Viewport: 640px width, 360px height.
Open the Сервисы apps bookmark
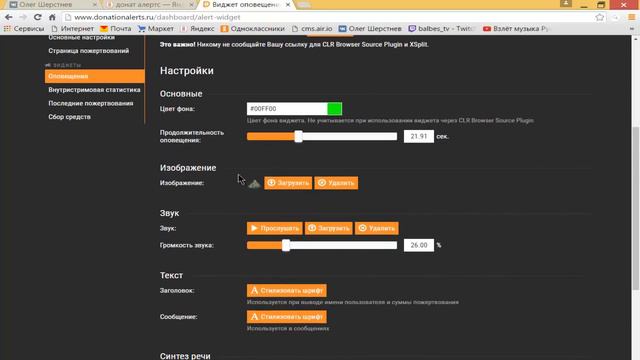[24, 29]
